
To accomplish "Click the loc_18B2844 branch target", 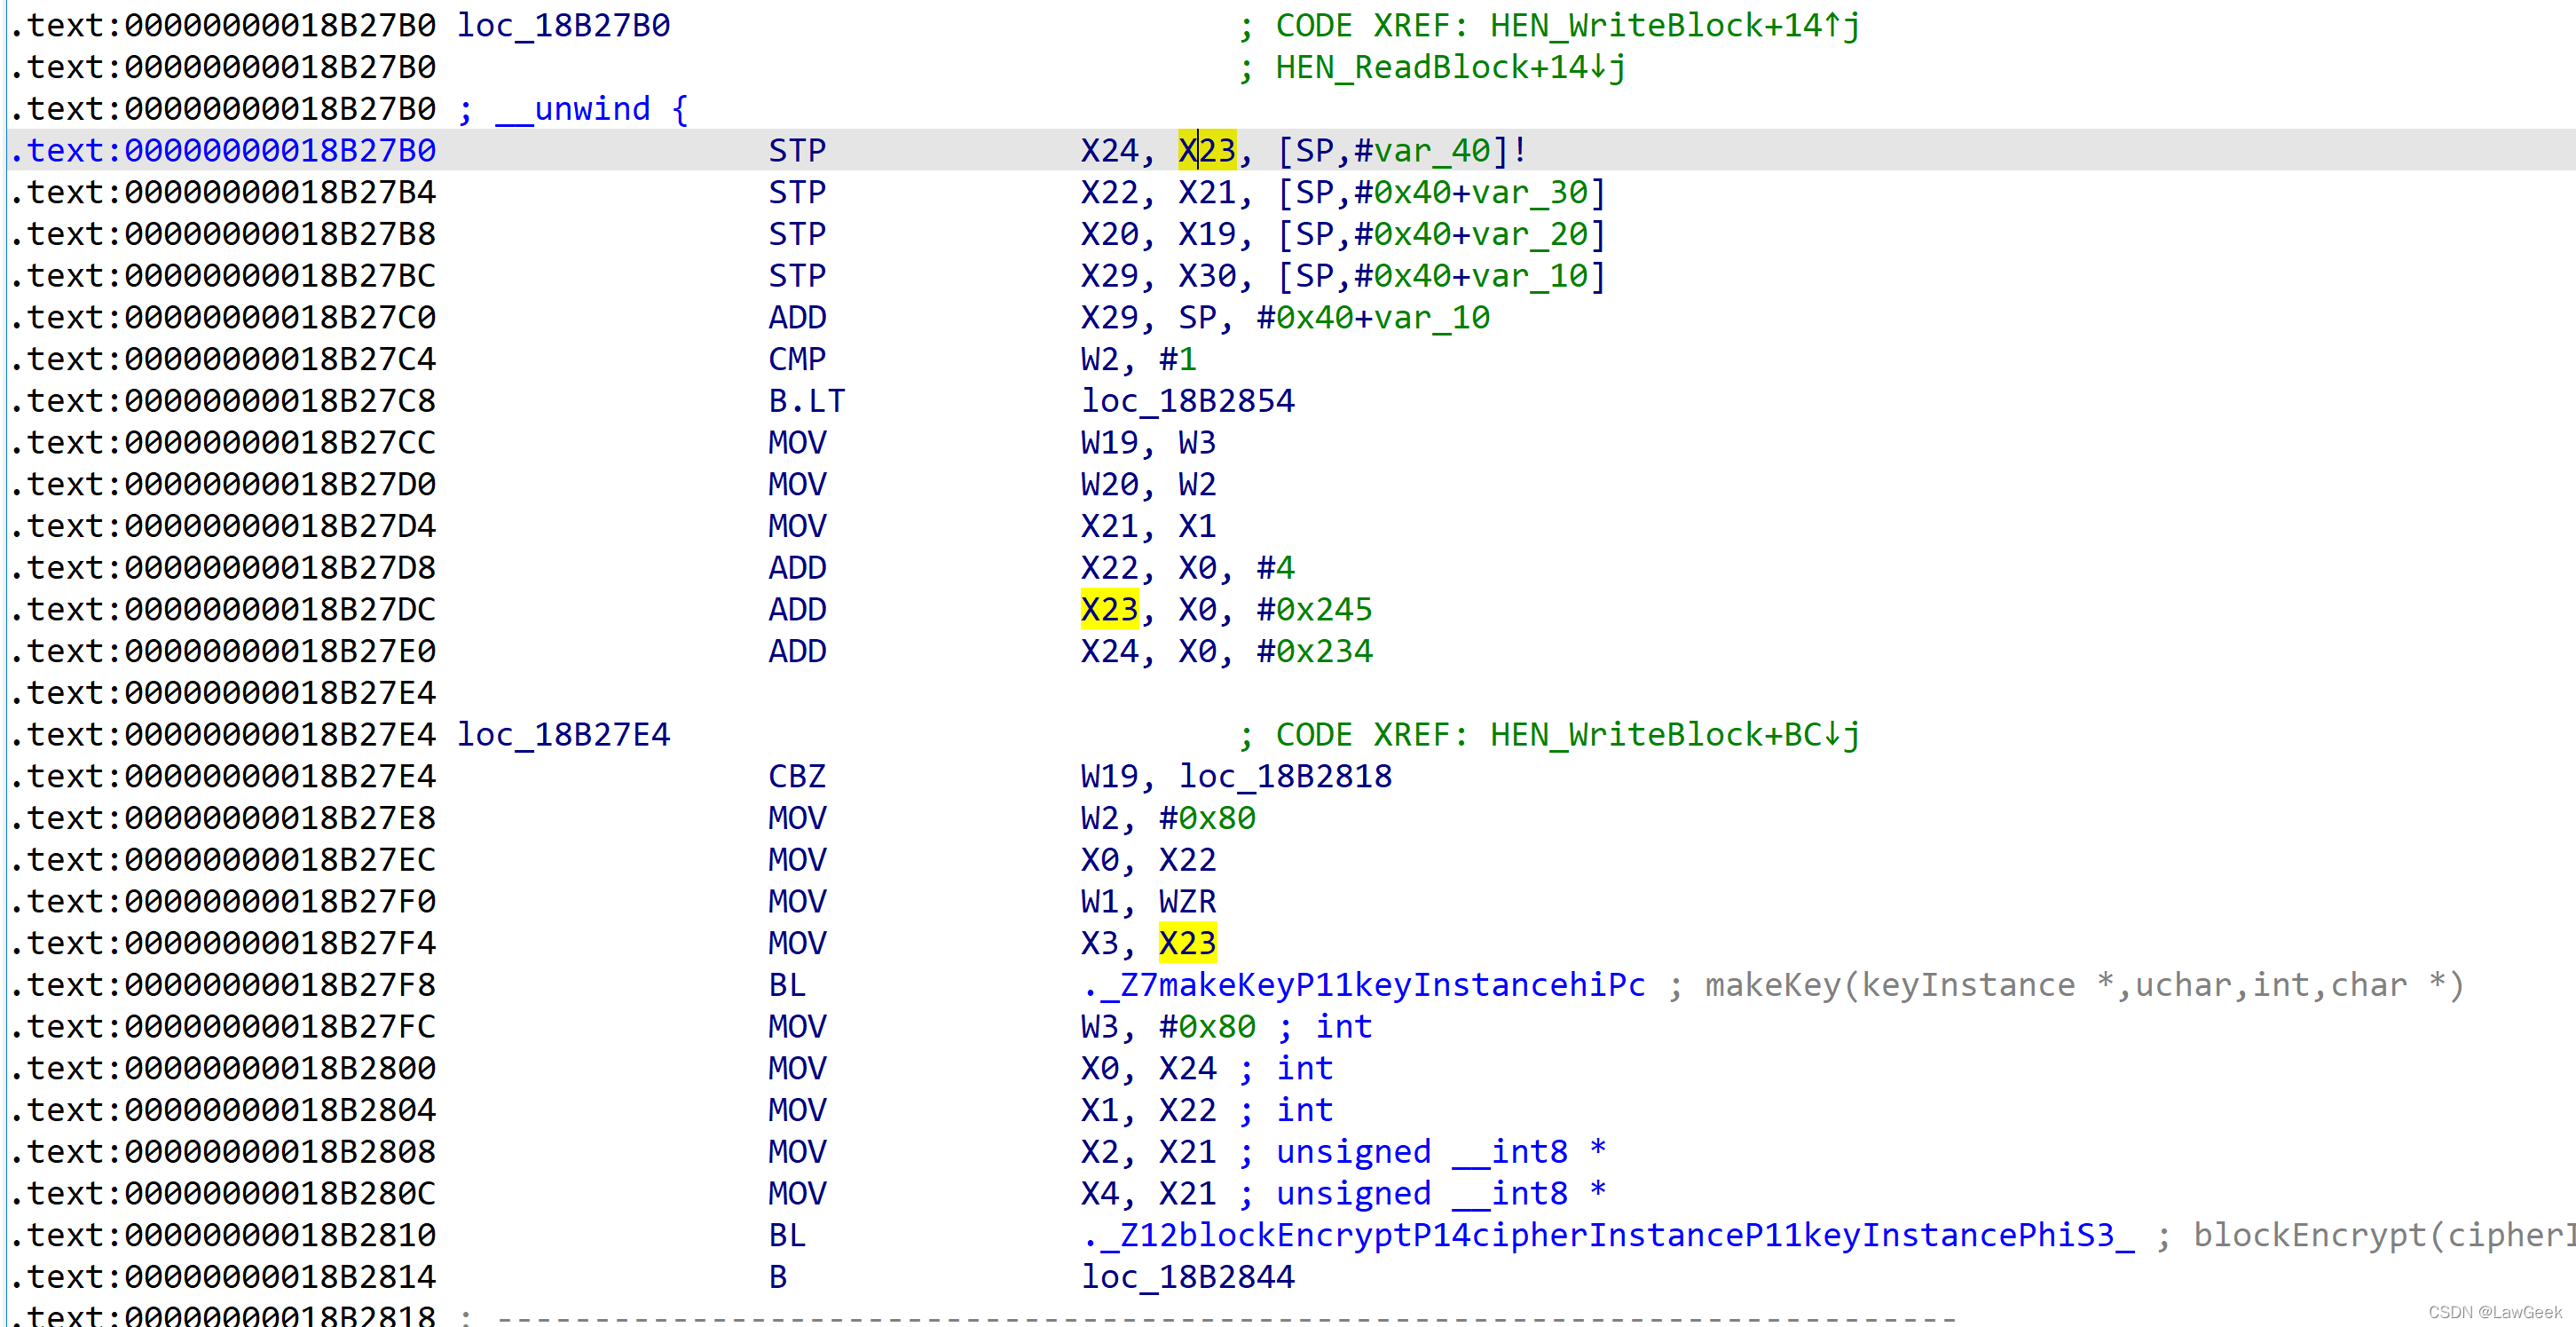I will pyautogui.click(x=1187, y=1277).
